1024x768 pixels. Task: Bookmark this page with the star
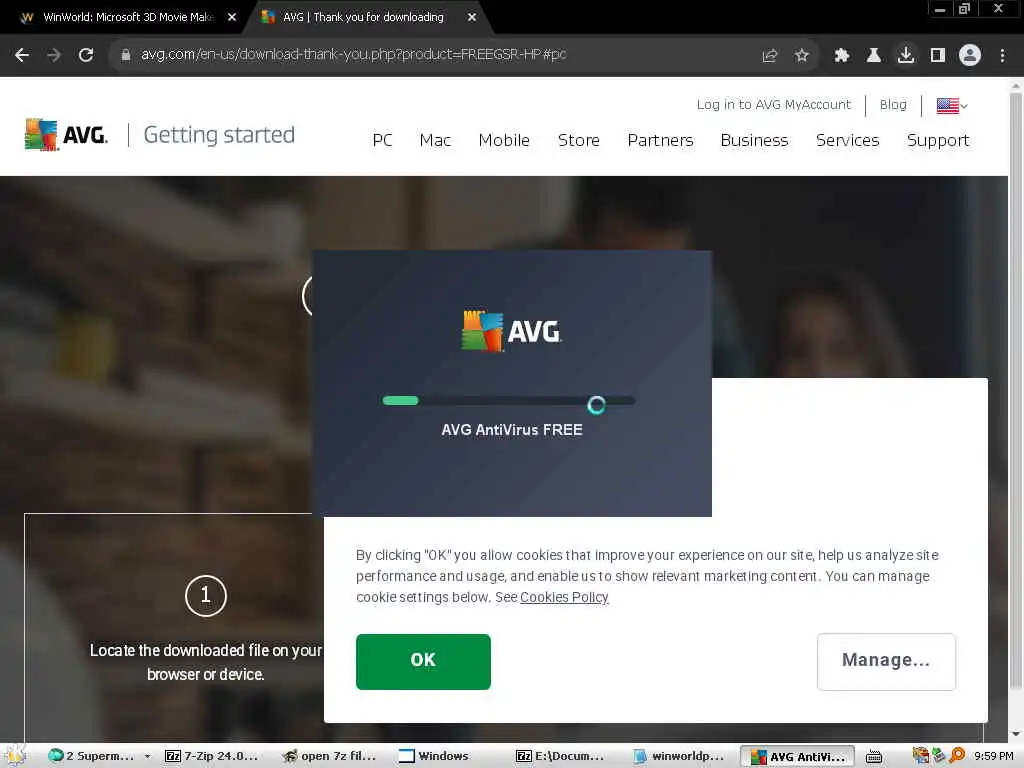(x=802, y=56)
